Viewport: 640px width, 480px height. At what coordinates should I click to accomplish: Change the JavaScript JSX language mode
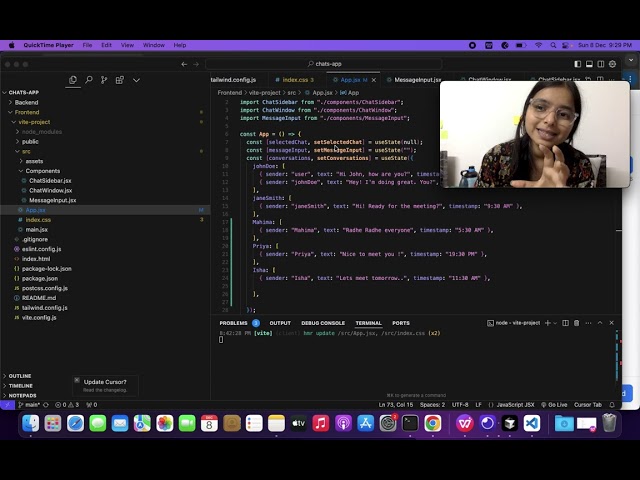(x=515, y=405)
